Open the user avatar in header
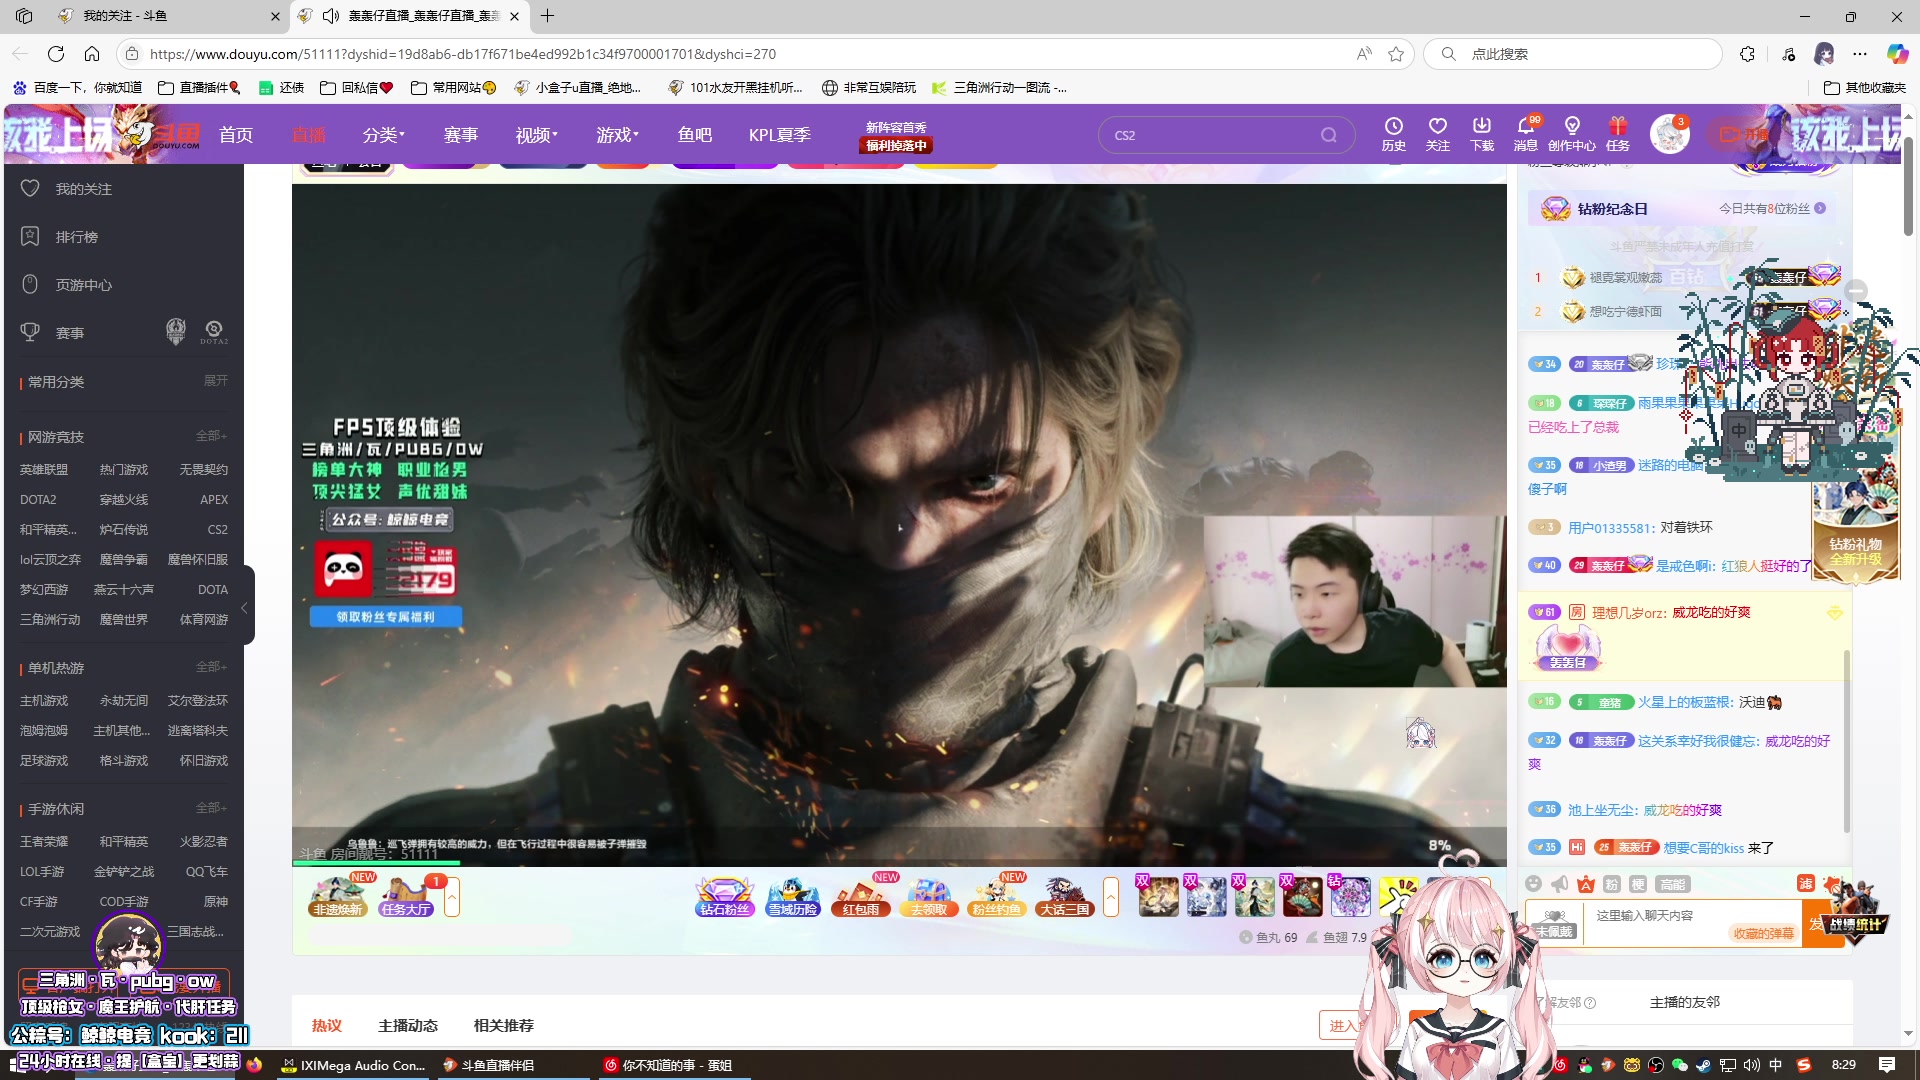This screenshot has height=1080, width=1920. [x=1669, y=134]
